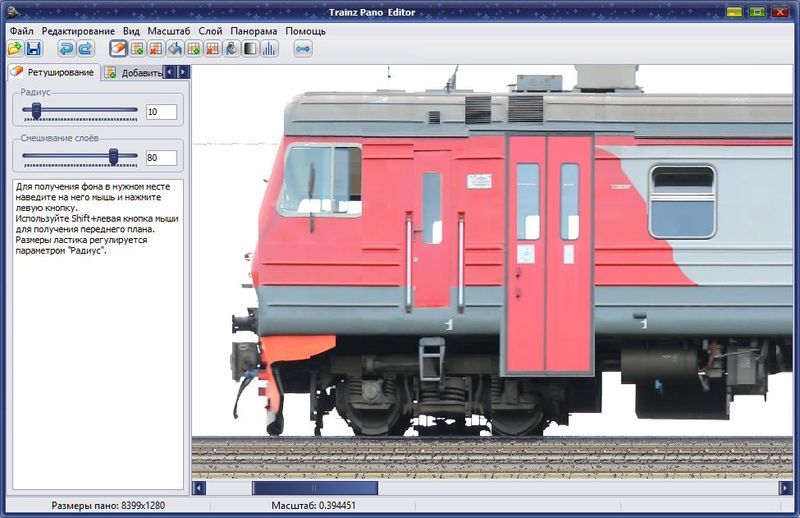Screen dimensions: 800x518
Task: Click the Смешивание слоёв field showing 80
Action: point(161,158)
